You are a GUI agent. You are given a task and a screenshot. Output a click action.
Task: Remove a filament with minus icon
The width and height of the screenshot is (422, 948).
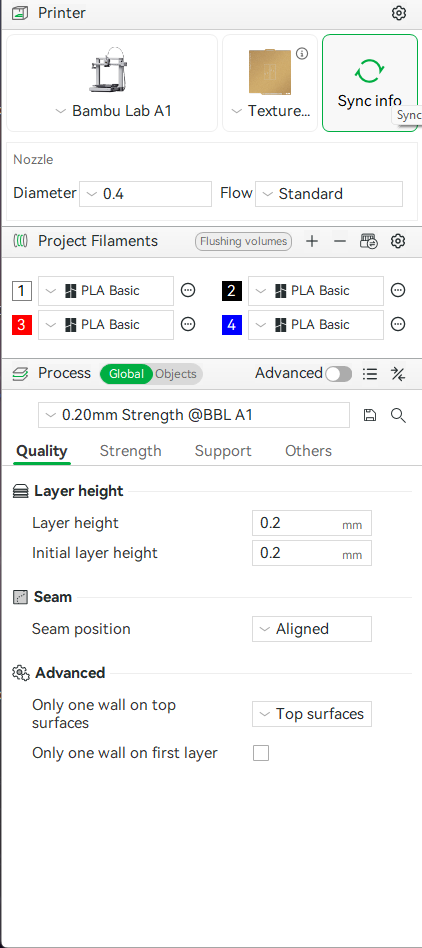[340, 241]
